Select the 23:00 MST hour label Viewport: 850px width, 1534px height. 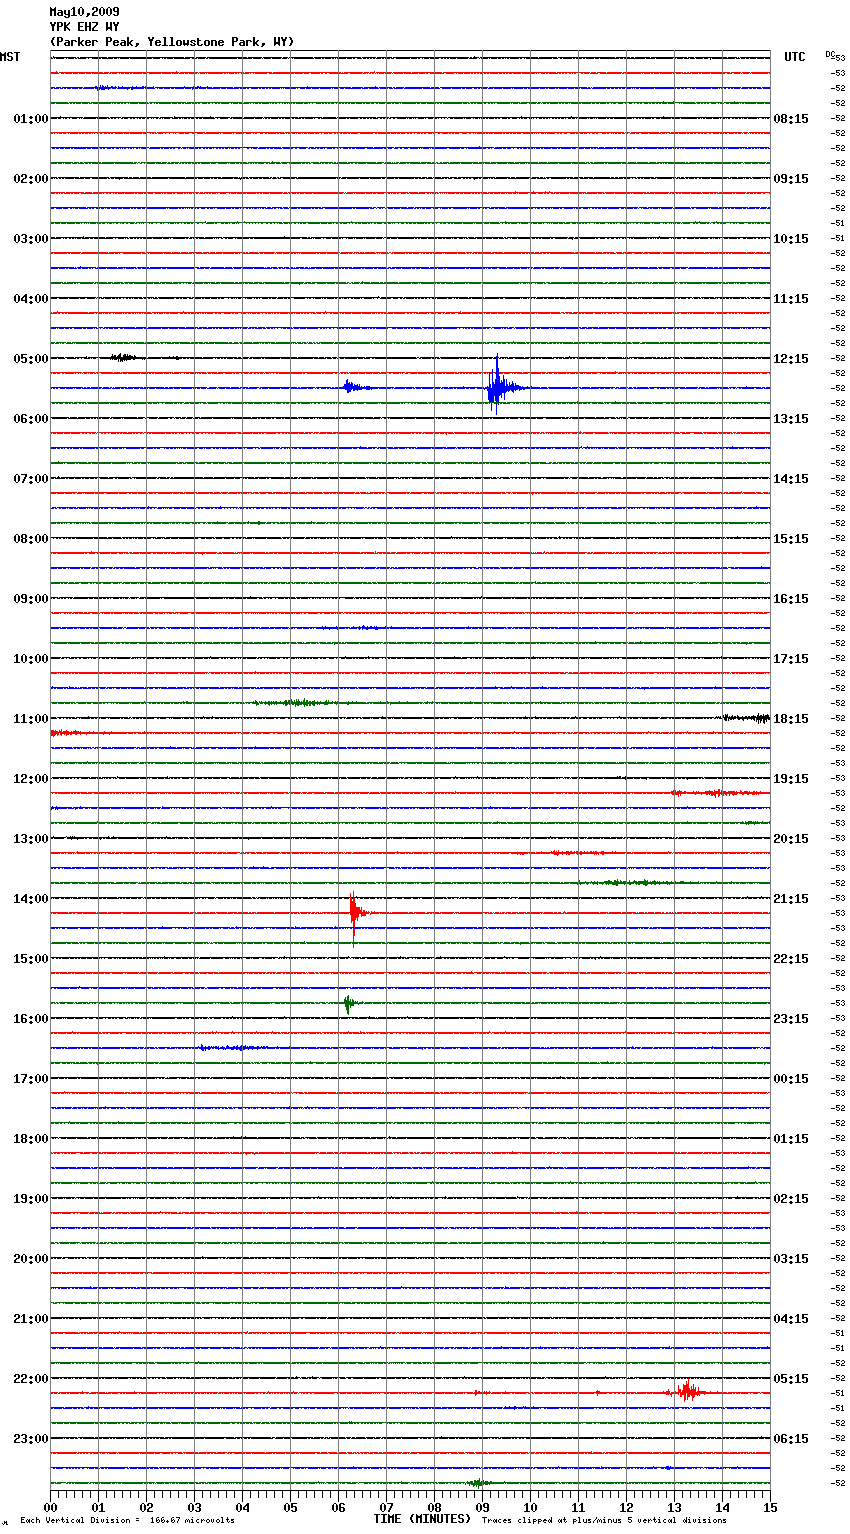(31, 1439)
